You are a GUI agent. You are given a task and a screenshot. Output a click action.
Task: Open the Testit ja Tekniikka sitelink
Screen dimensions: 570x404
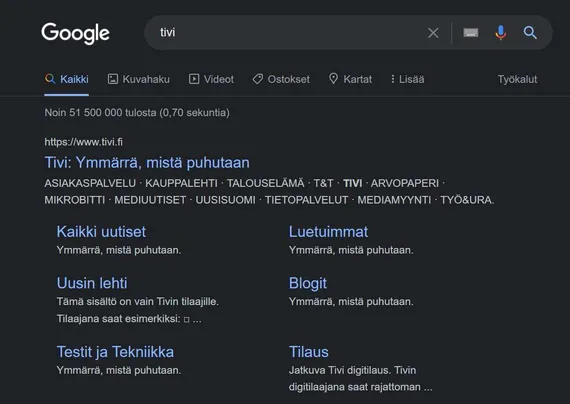click(x=115, y=352)
